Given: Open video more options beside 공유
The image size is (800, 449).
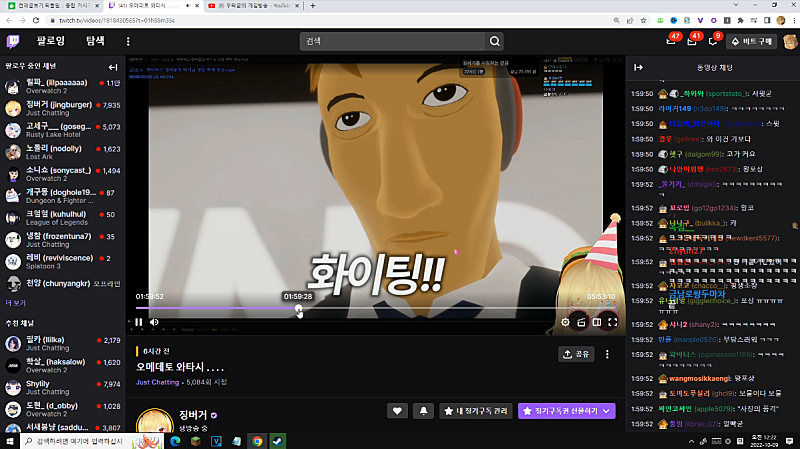Looking at the screenshot, I should click(607, 354).
